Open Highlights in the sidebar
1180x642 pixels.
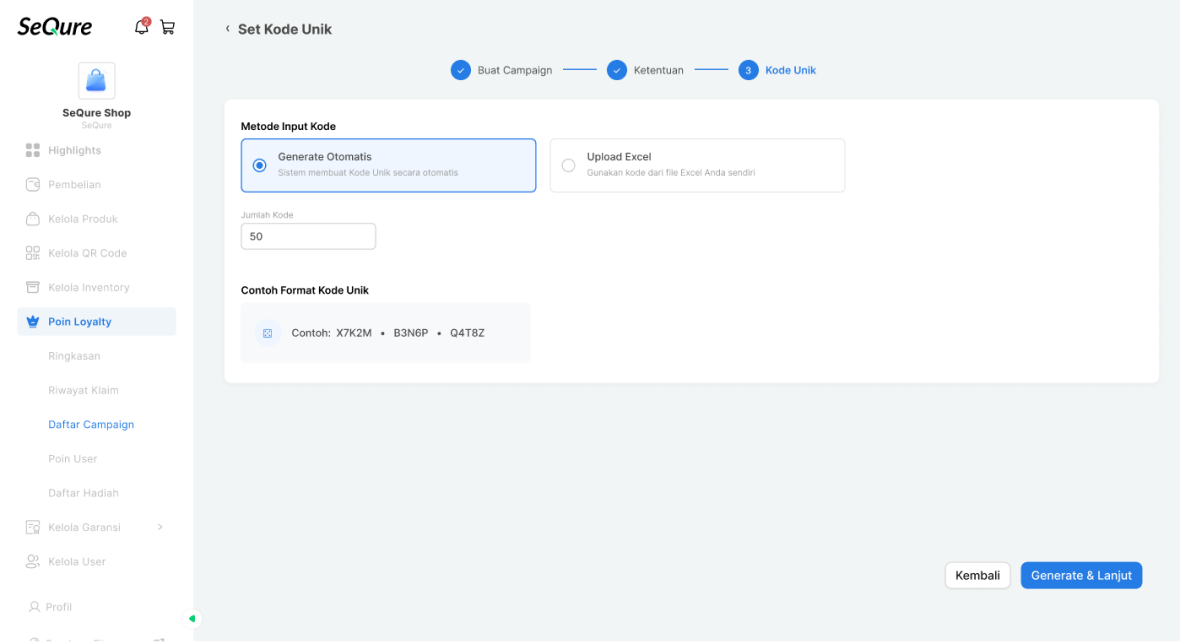96,151
